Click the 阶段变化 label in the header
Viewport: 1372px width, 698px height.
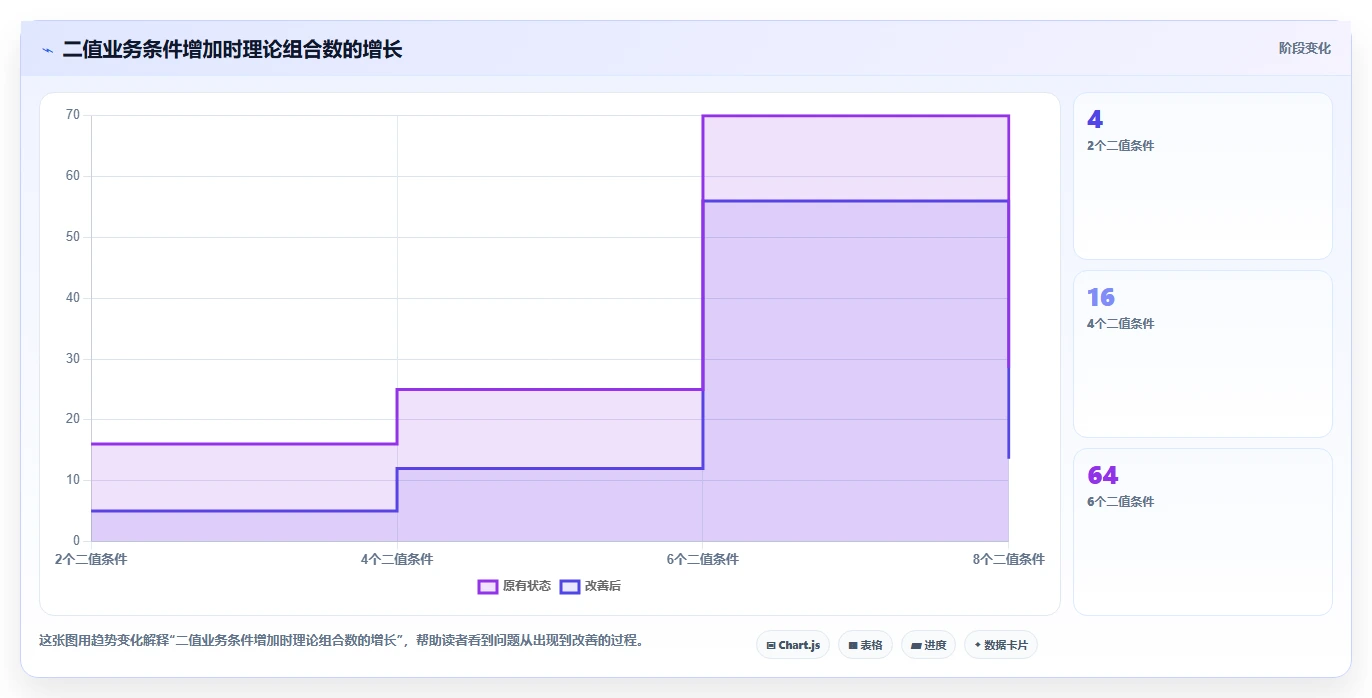[1305, 48]
